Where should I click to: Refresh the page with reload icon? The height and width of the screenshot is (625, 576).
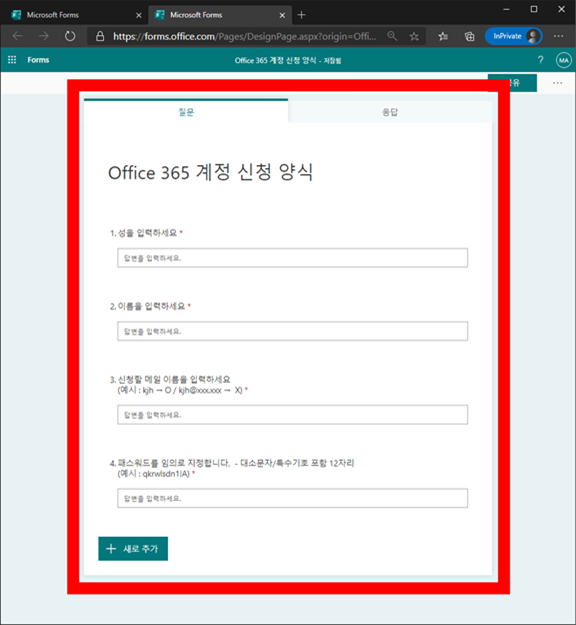pyautogui.click(x=70, y=36)
